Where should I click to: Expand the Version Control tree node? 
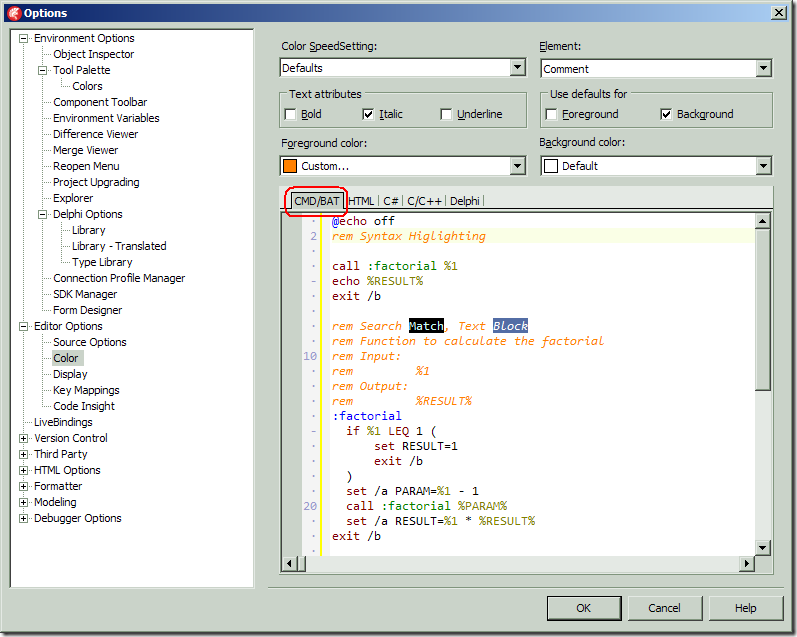[24, 438]
